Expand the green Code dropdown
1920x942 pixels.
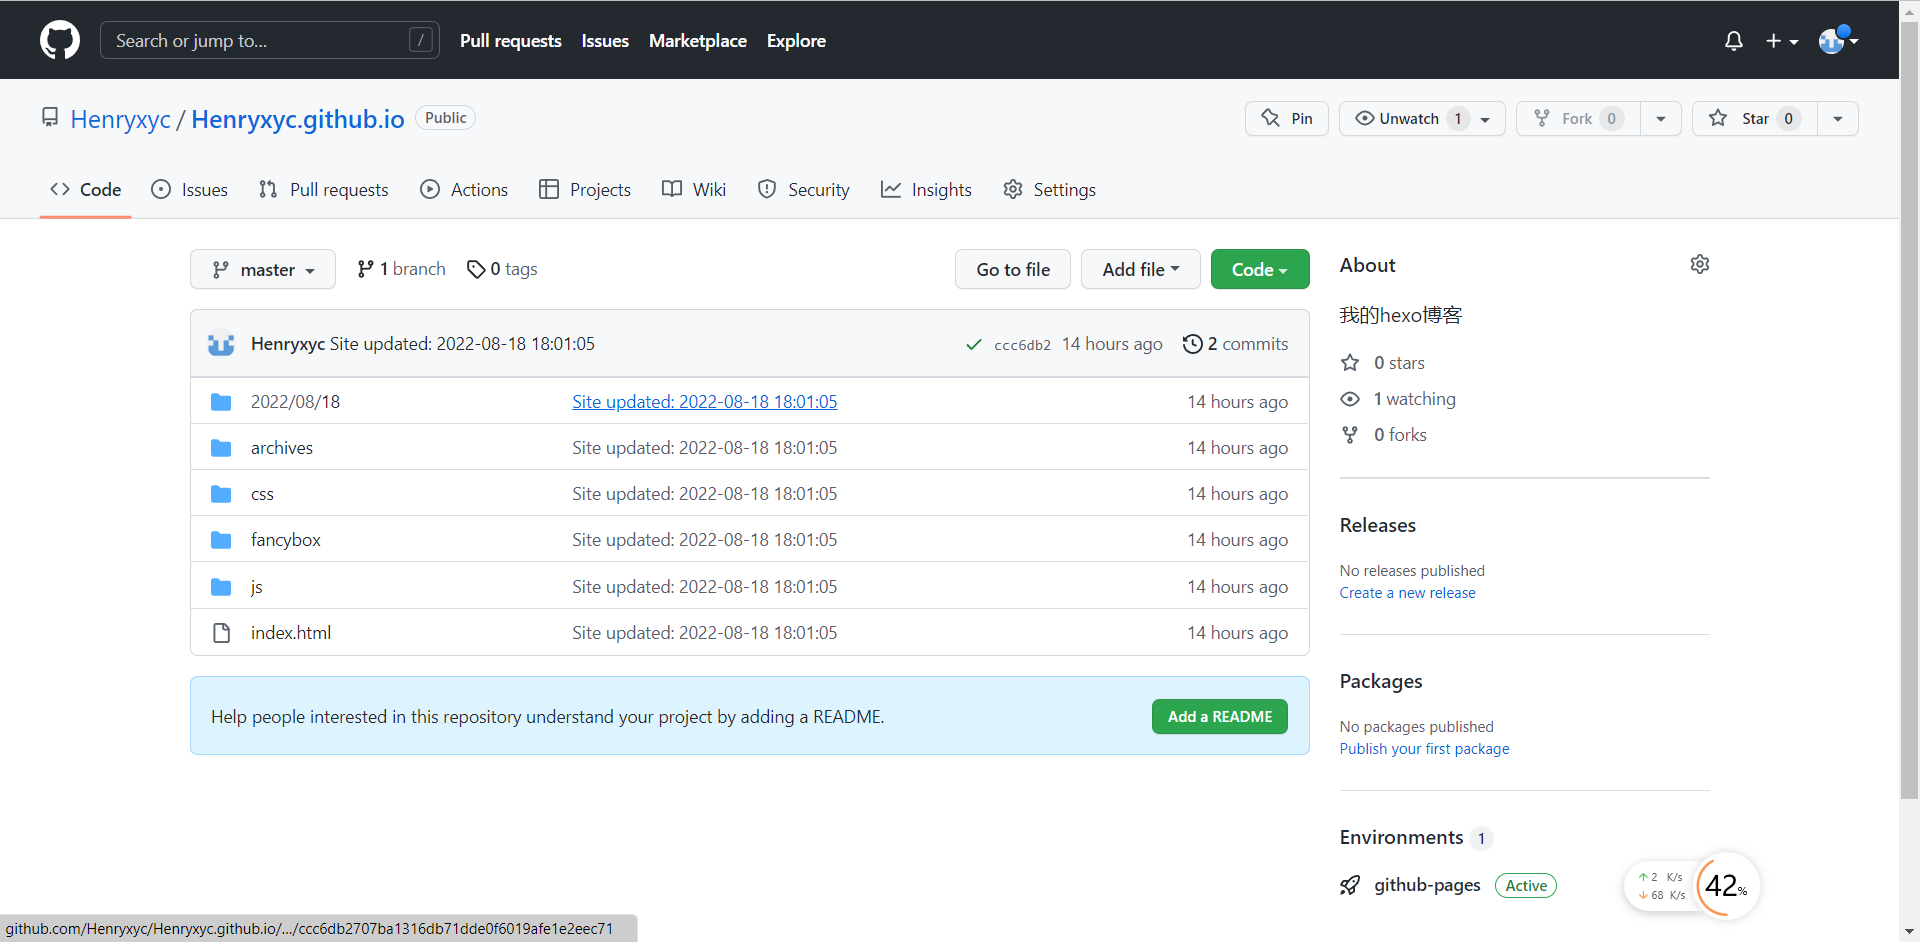pyautogui.click(x=1259, y=270)
